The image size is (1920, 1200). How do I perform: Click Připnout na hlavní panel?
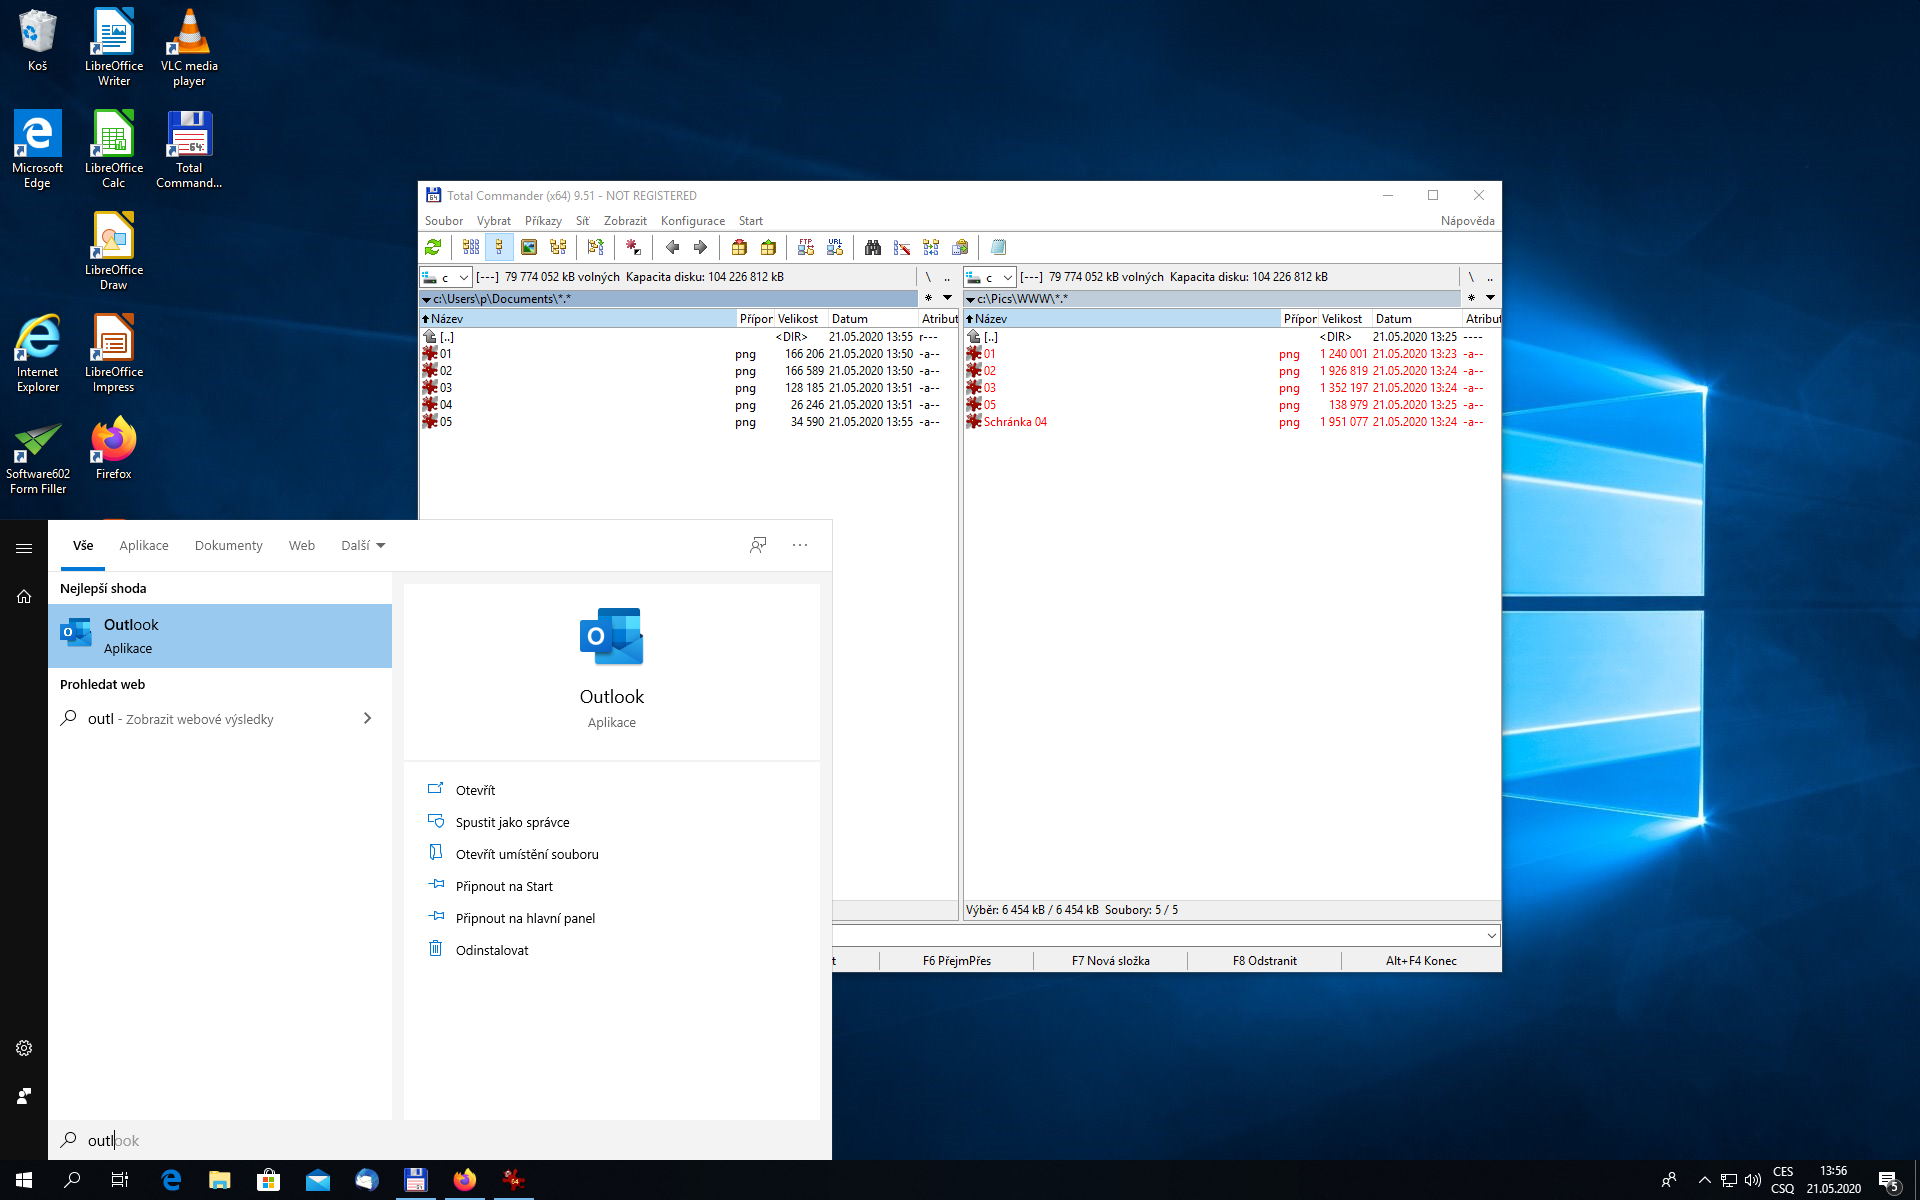click(525, 918)
